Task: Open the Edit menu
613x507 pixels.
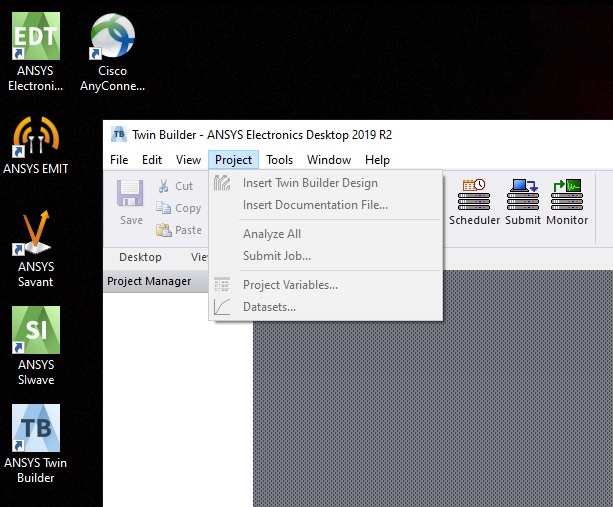Action: click(x=152, y=160)
